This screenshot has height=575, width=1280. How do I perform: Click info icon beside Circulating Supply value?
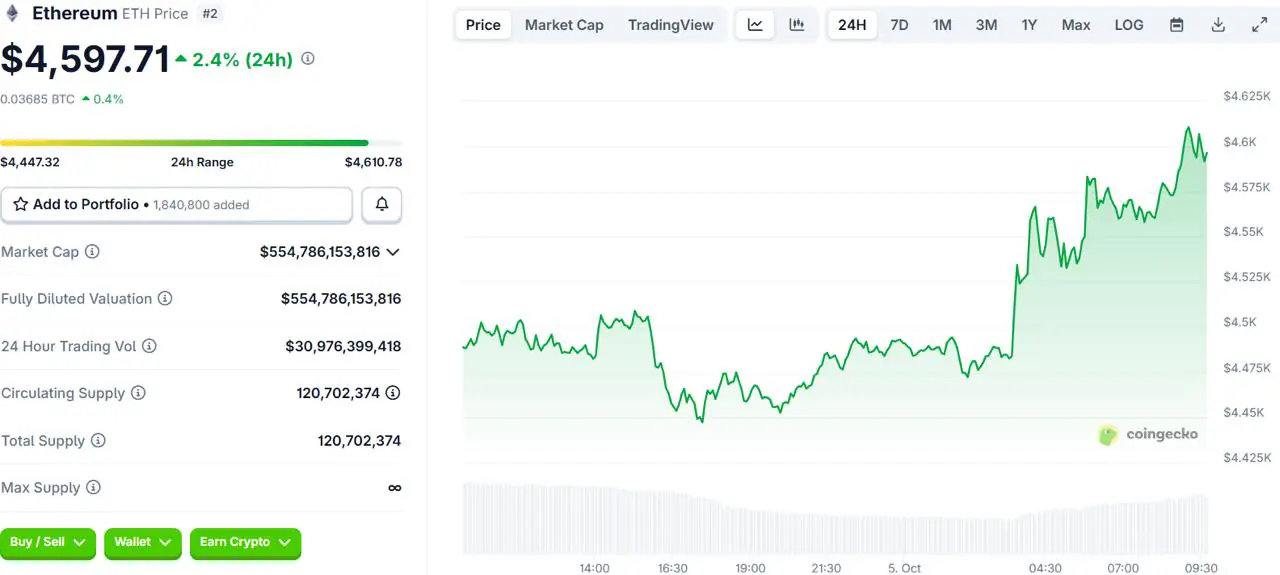393,393
